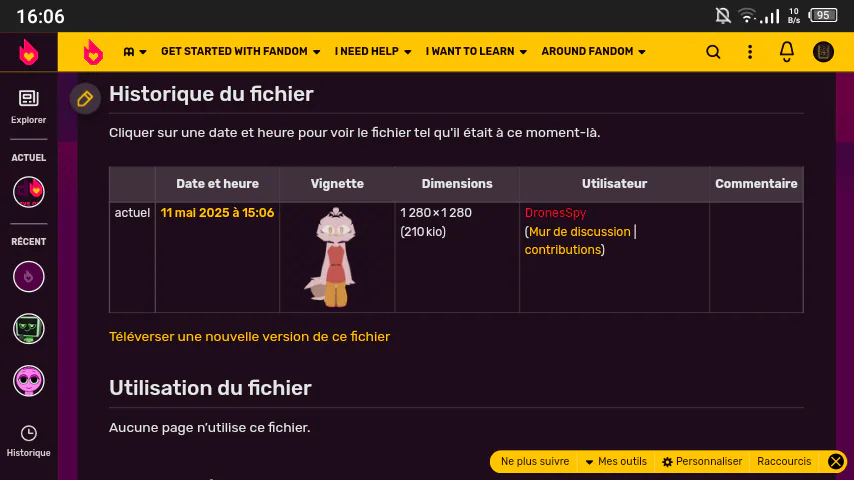Open the Explorer sidebar icon
The image size is (854, 480).
coord(28,107)
